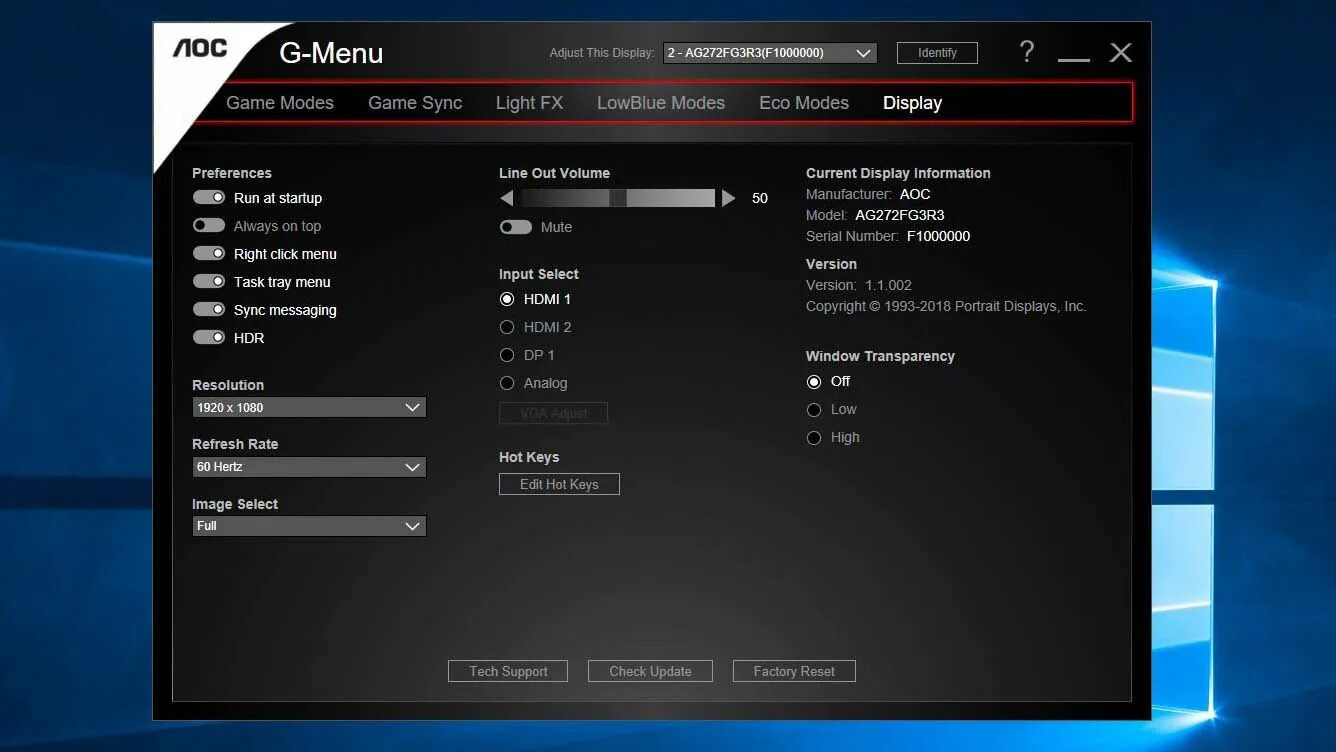This screenshot has height=752, width=1336.
Task: Set window transparency to High
Action: tap(814, 437)
